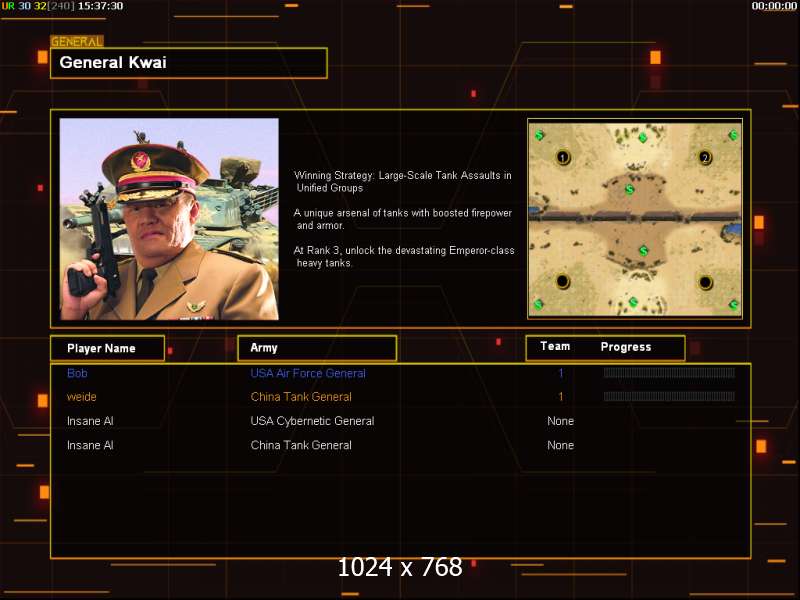
Task: Click the Winning Strategy description text
Action: pyautogui.click(x=403, y=181)
